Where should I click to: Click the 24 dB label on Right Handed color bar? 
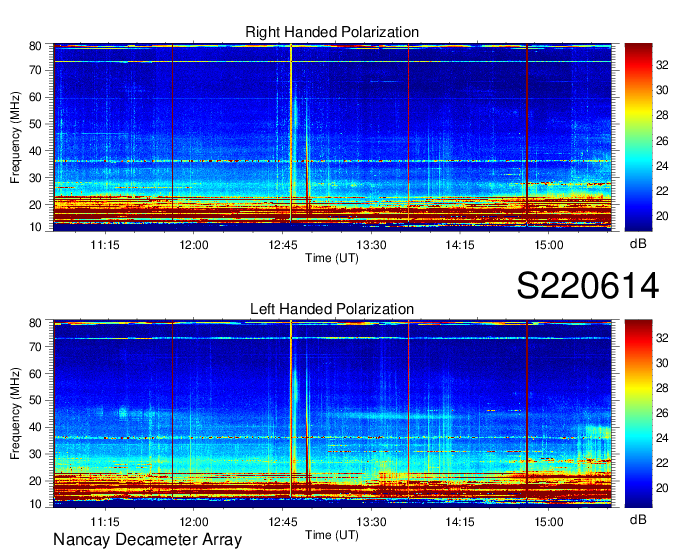tap(662, 166)
